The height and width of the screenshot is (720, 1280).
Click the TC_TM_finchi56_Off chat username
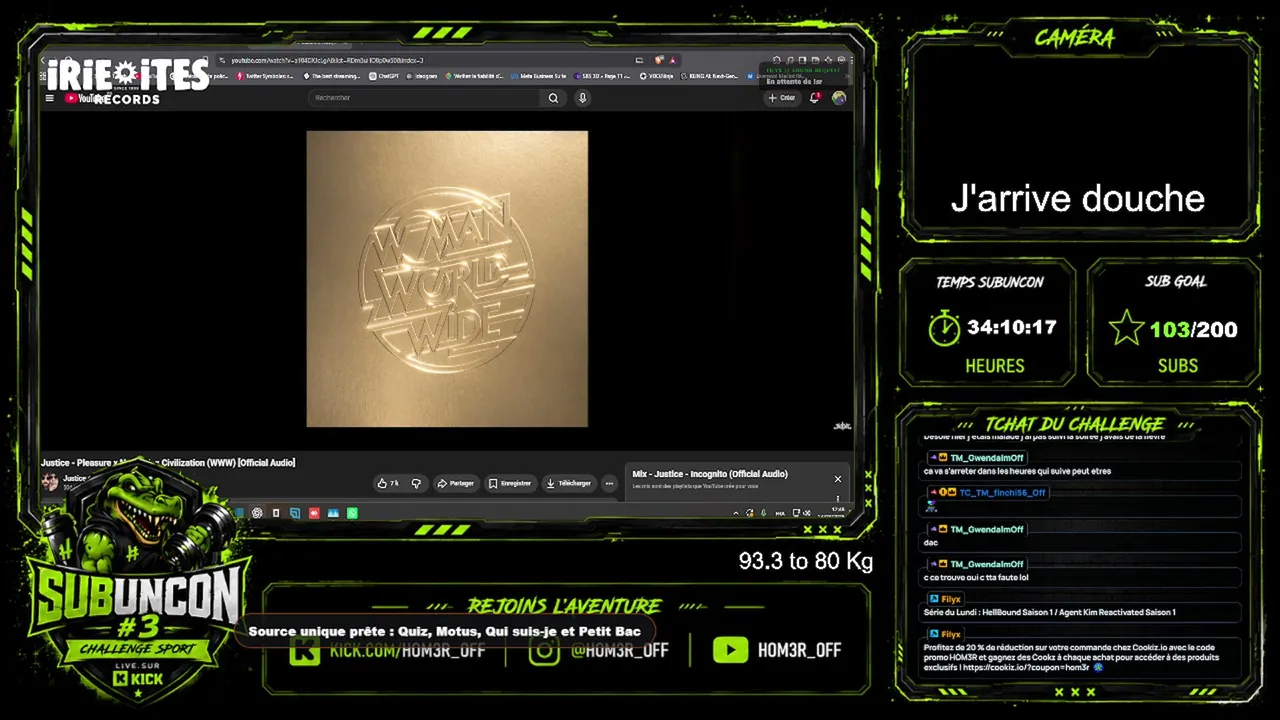(x=1002, y=493)
